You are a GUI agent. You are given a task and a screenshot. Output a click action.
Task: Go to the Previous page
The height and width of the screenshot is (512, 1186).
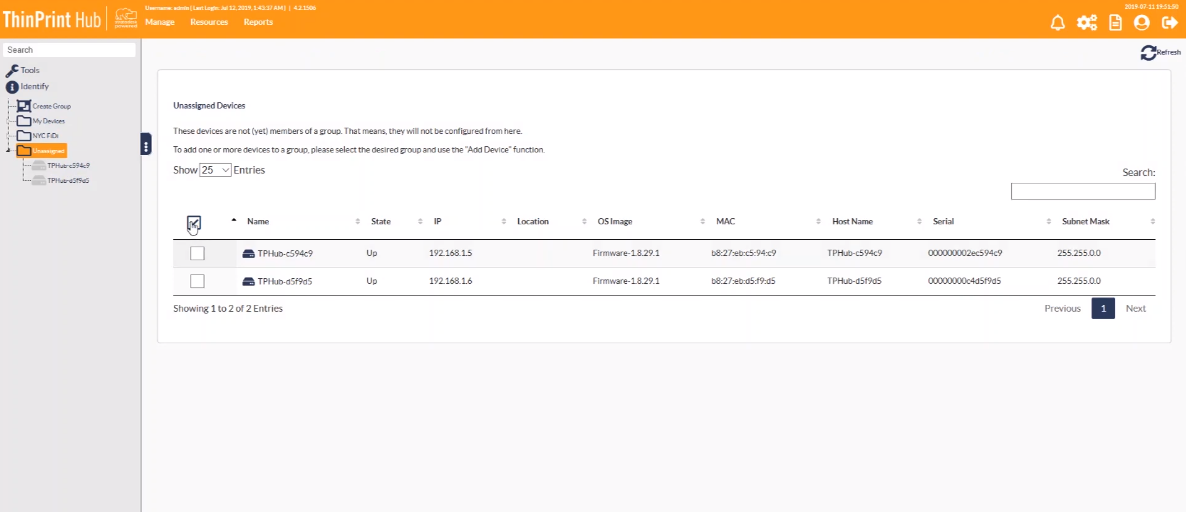click(x=1062, y=309)
